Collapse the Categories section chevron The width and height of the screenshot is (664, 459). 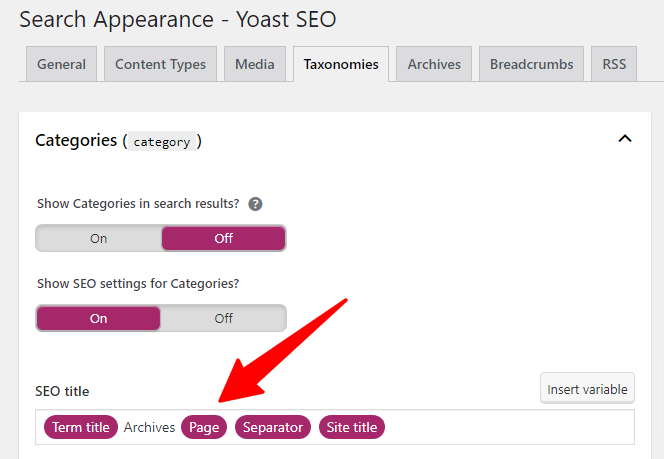625,138
